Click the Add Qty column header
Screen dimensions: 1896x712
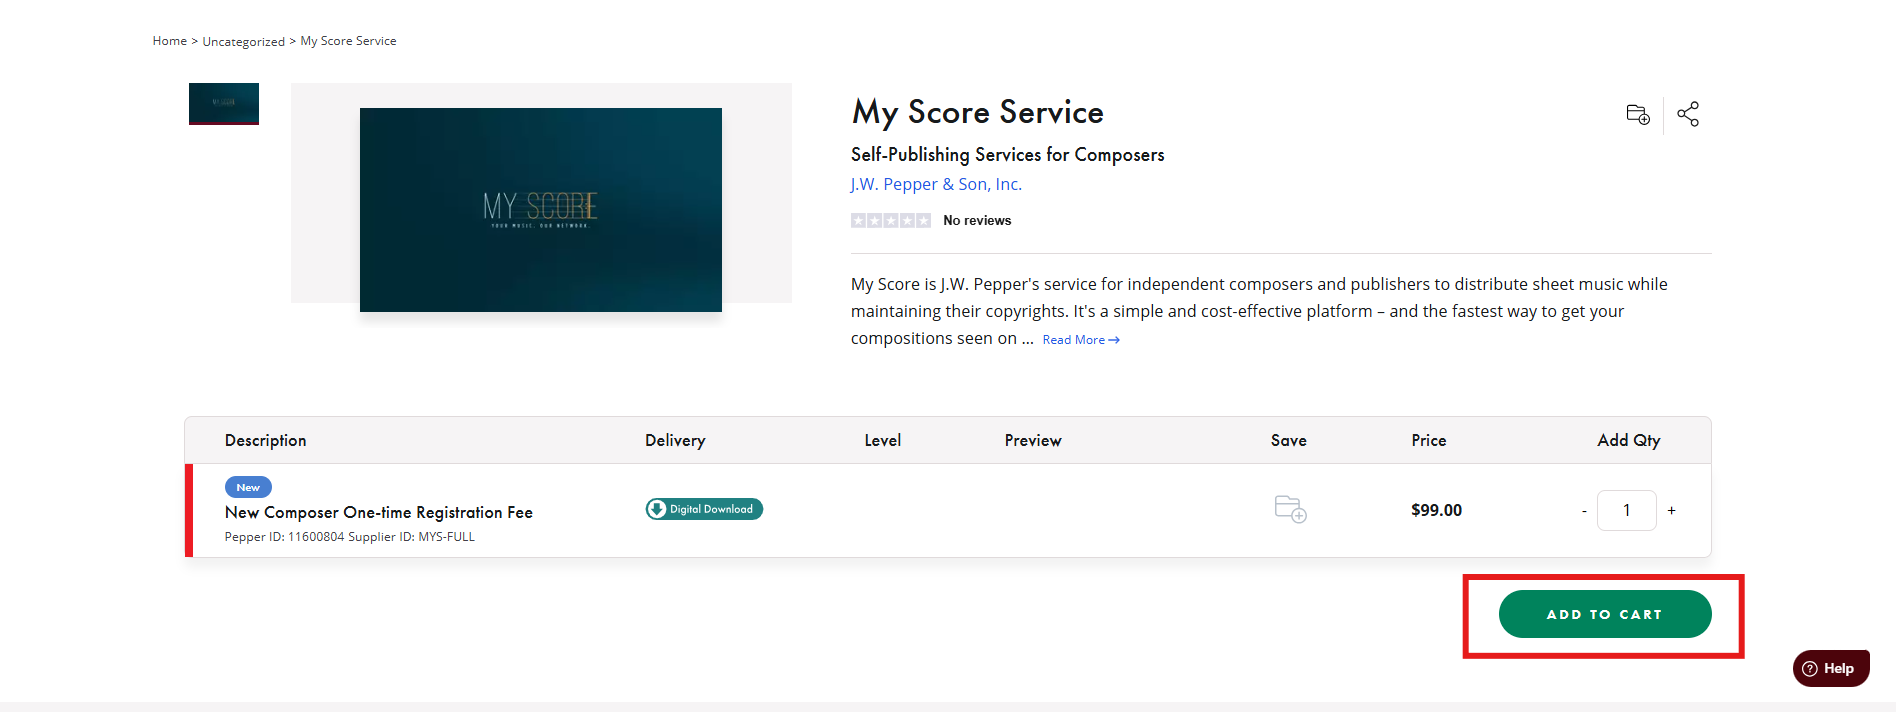pyautogui.click(x=1629, y=440)
